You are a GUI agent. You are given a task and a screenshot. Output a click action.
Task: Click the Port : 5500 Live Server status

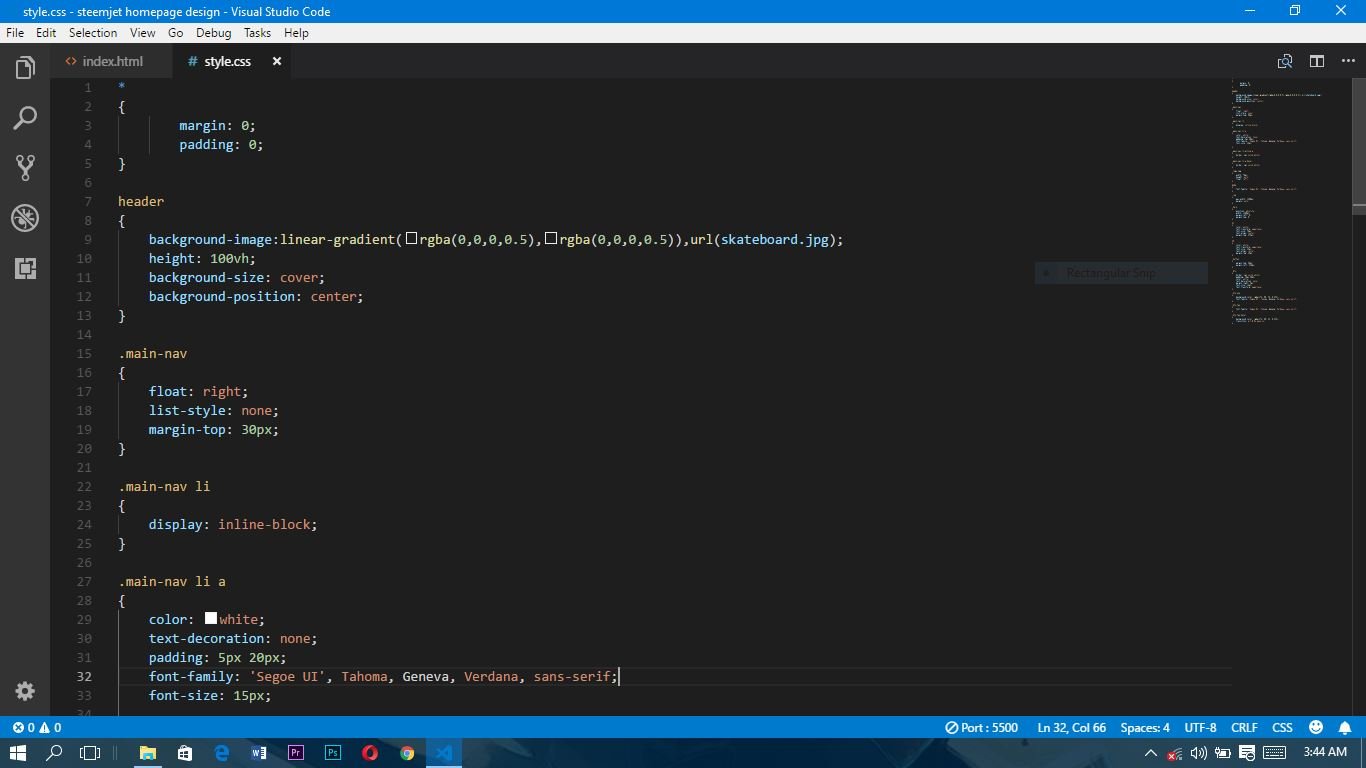[x=981, y=727]
